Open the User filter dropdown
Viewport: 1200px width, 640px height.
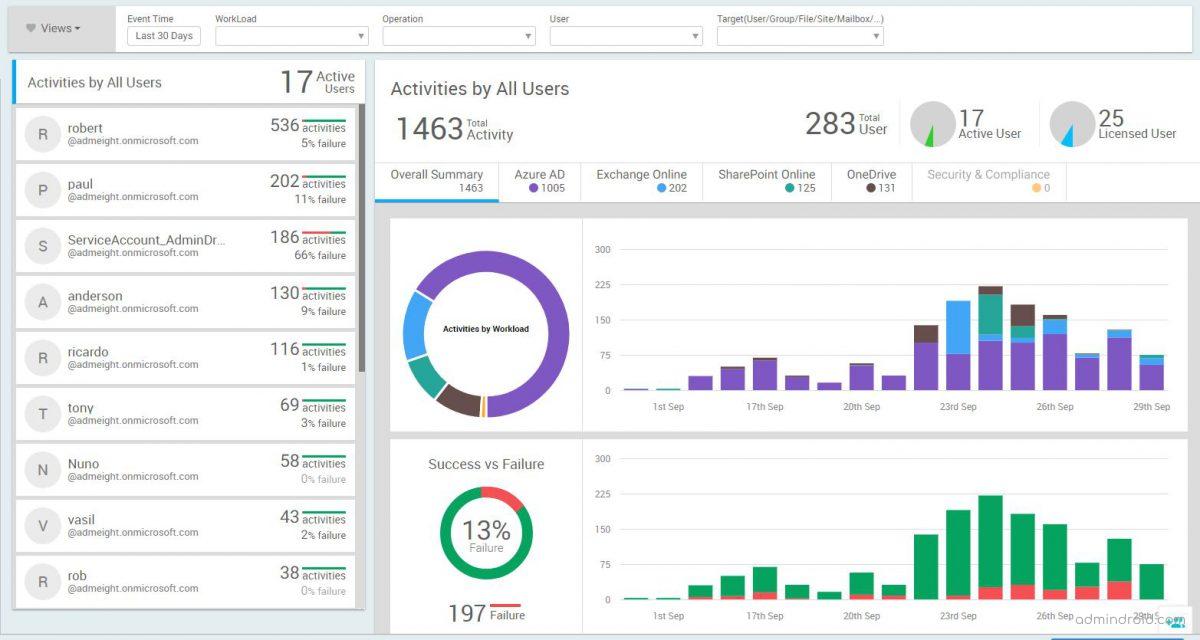(626, 36)
